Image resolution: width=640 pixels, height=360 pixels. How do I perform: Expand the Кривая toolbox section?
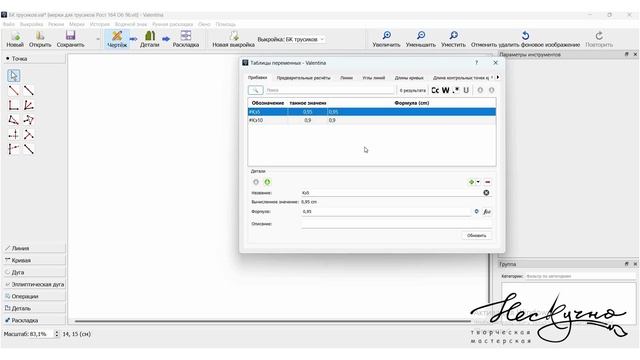point(34,260)
